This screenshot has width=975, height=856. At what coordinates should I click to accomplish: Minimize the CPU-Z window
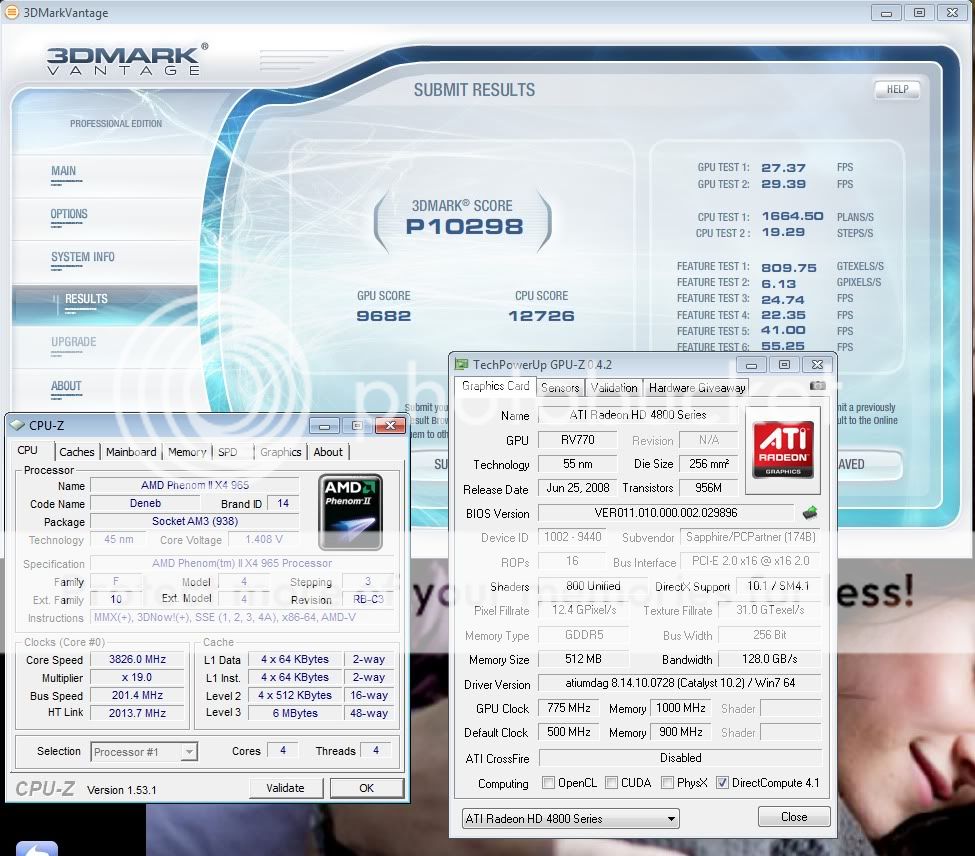(324, 426)
